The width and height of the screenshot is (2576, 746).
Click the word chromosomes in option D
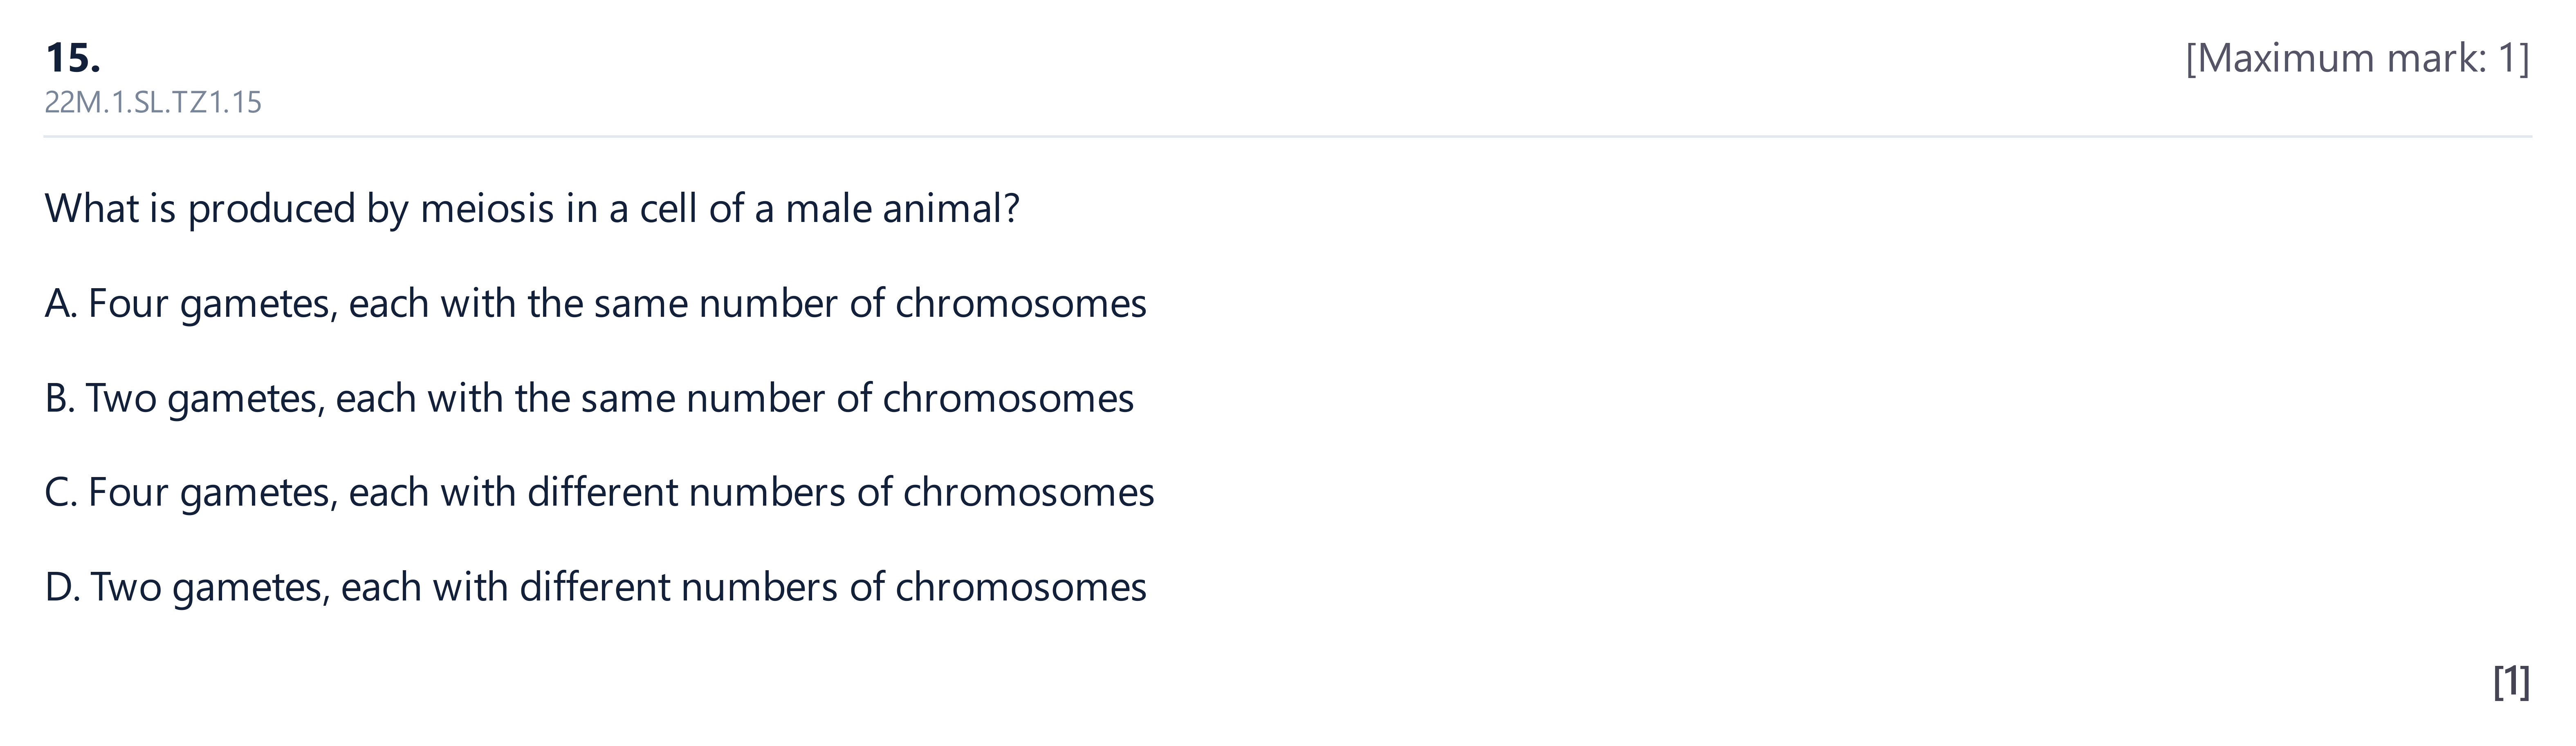point(1021,587)
